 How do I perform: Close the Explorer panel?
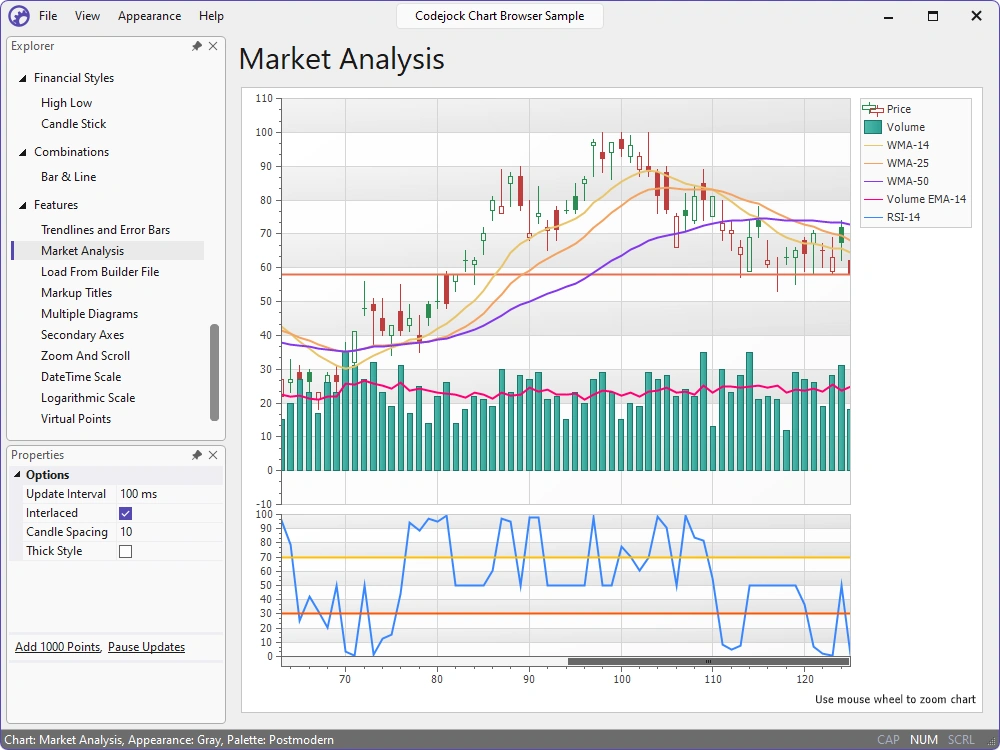click(213, 46)
